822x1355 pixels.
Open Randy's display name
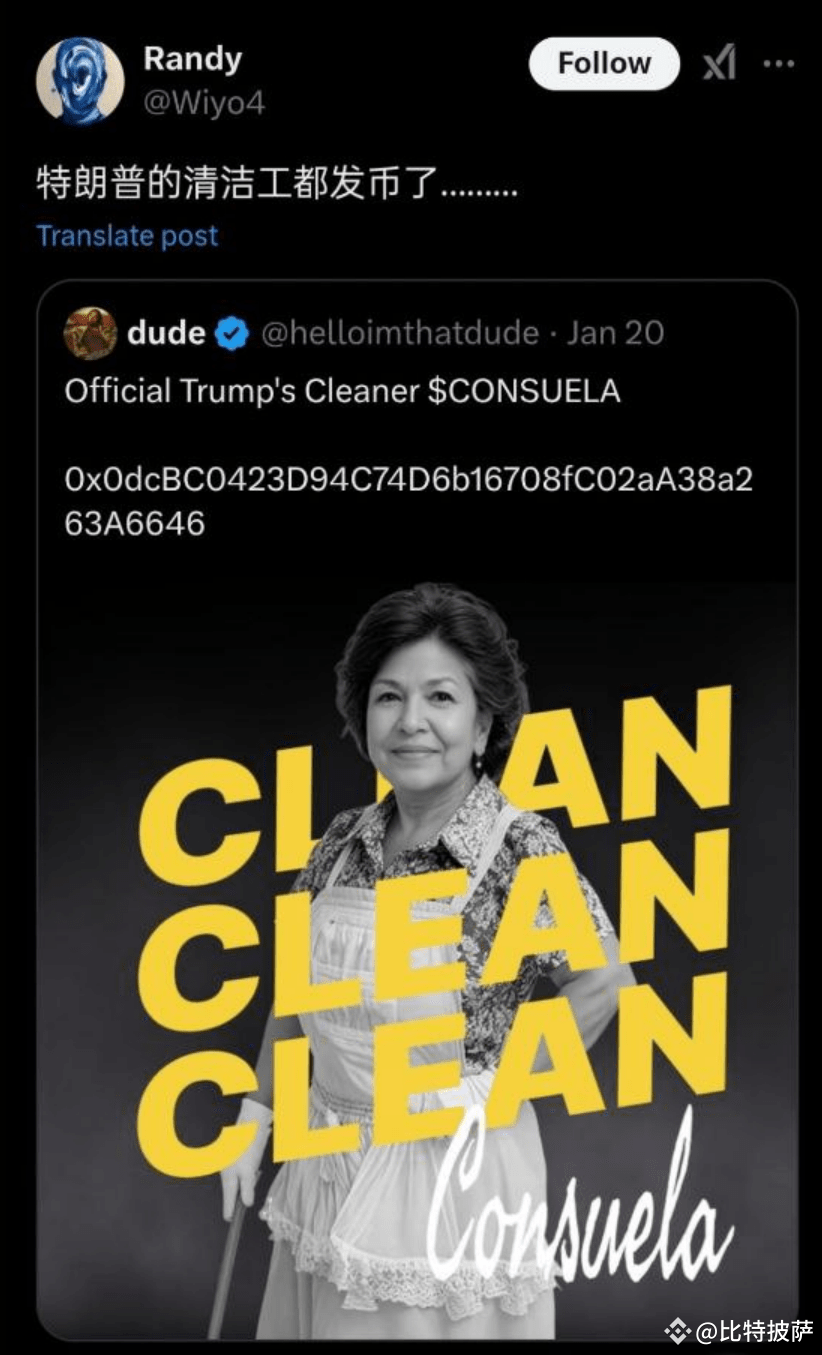coord(192,59)
